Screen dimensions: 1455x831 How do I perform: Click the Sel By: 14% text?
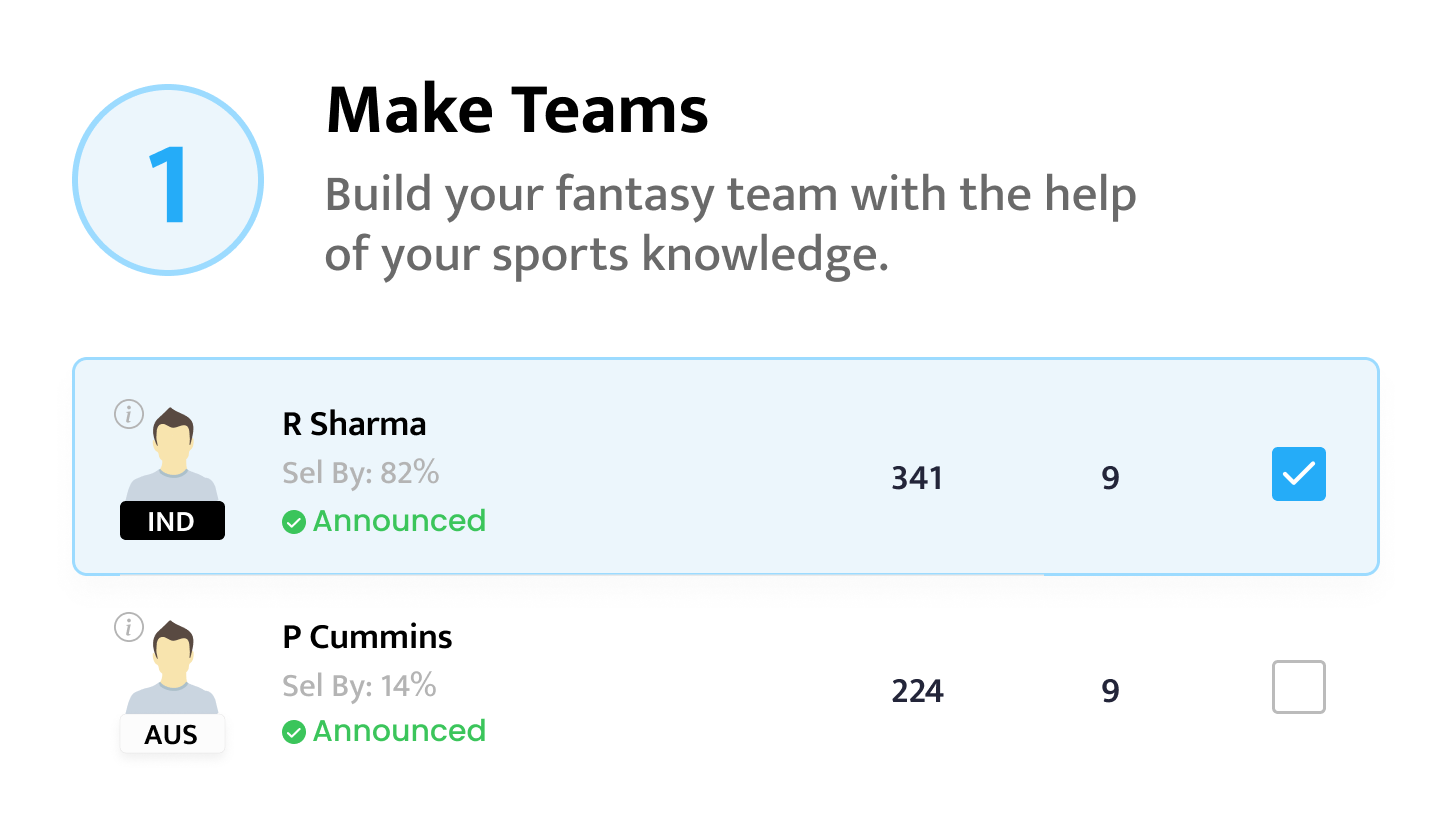pyautogui.click(x=360, y=685)
